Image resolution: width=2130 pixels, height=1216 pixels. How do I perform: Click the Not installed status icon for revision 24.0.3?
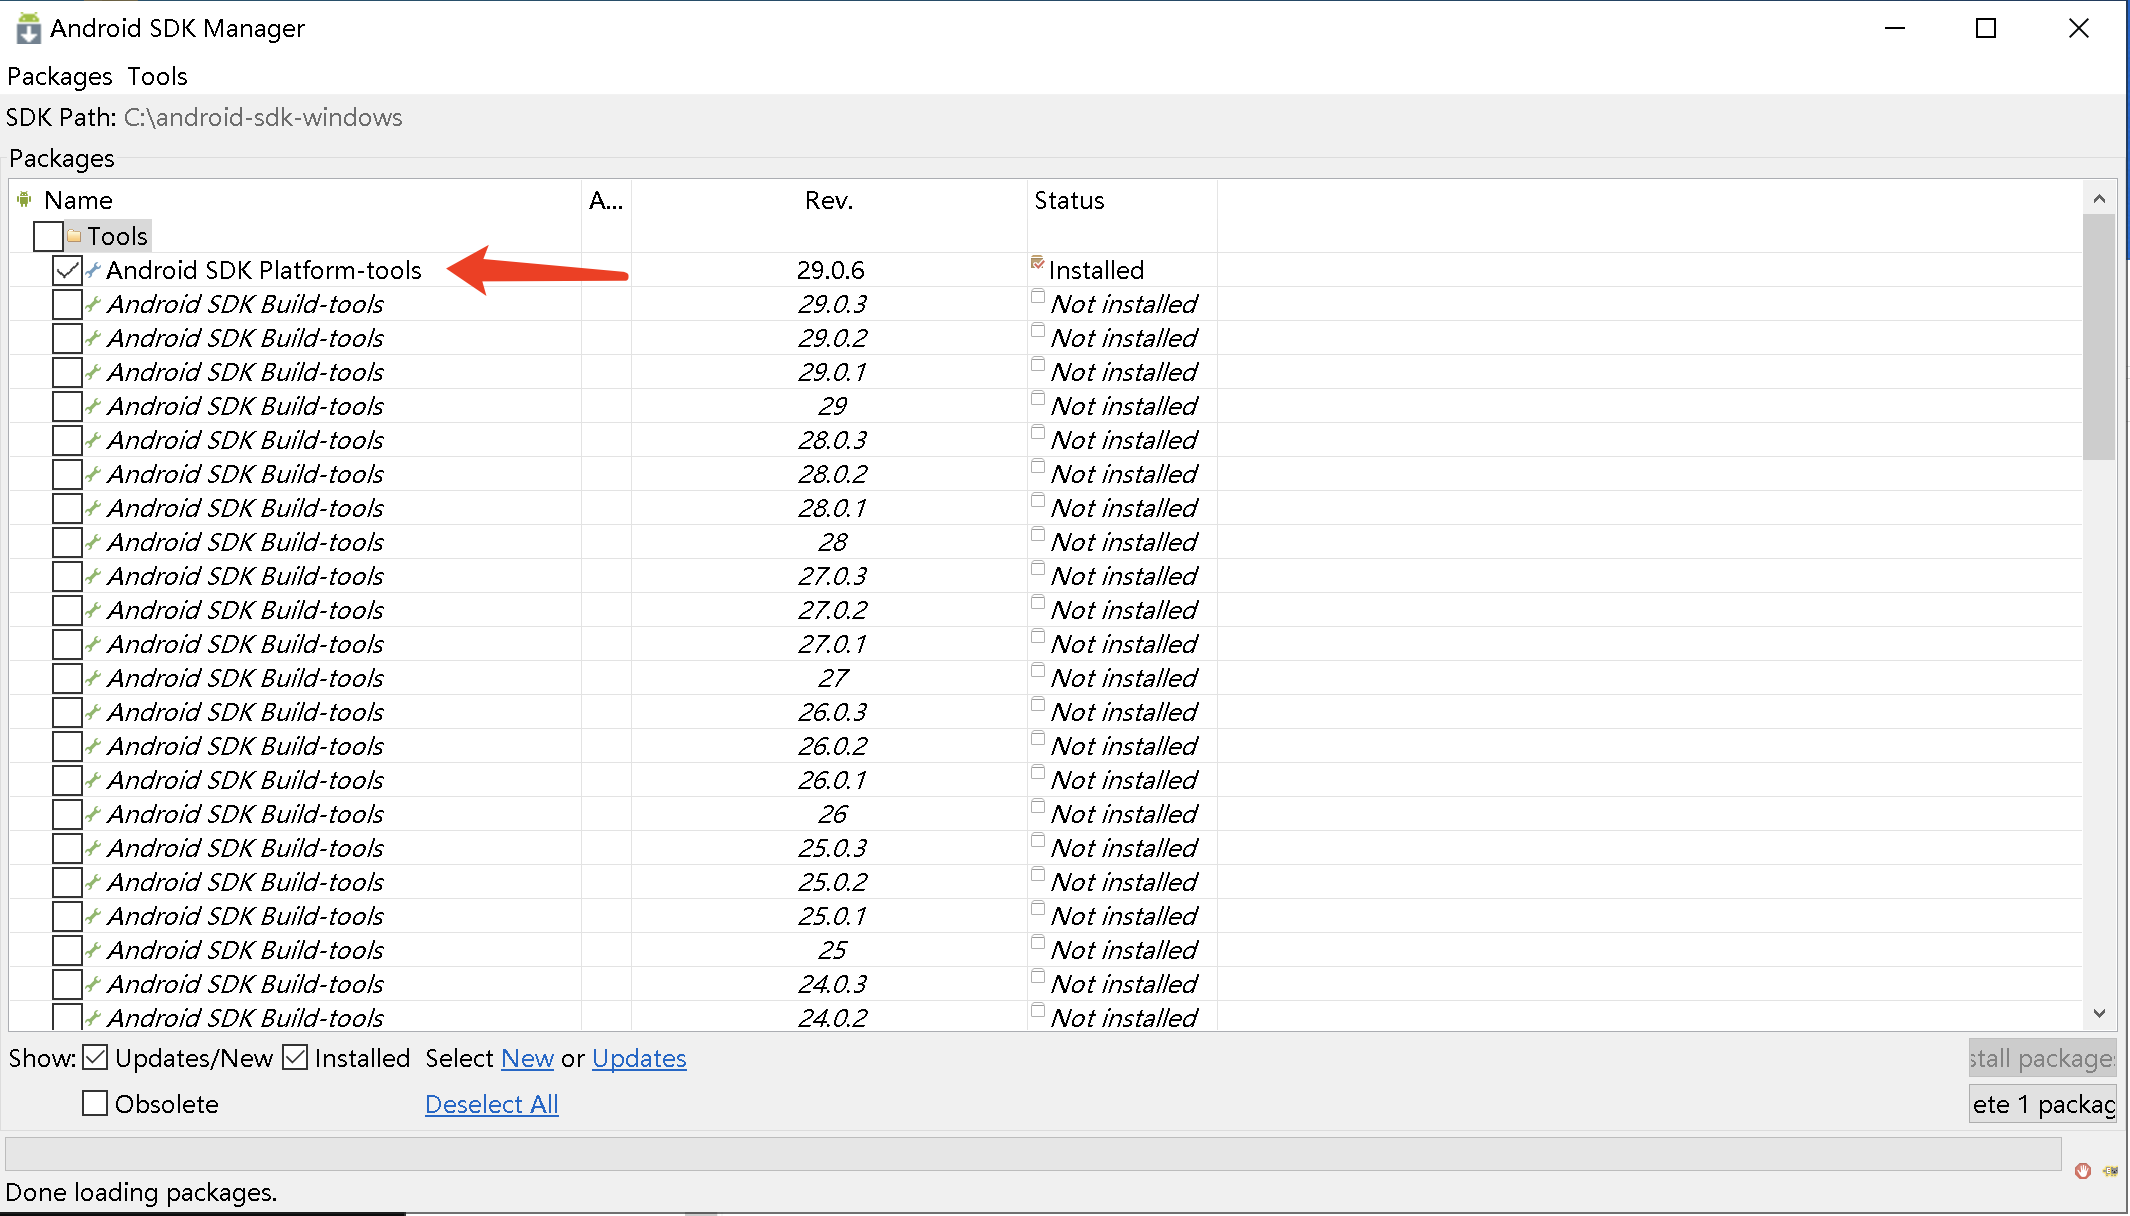(x=1038, y=977)
